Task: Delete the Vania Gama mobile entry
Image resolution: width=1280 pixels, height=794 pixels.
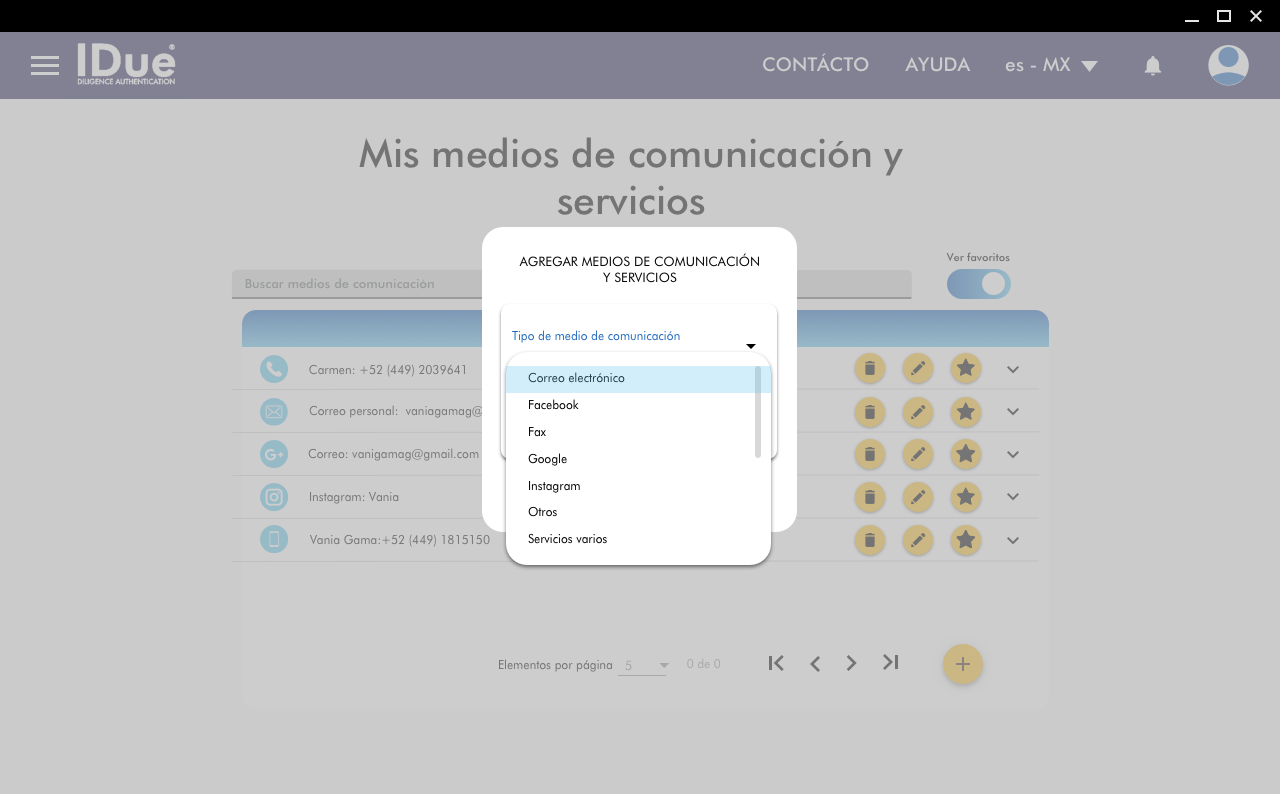Action: [869, 541]
